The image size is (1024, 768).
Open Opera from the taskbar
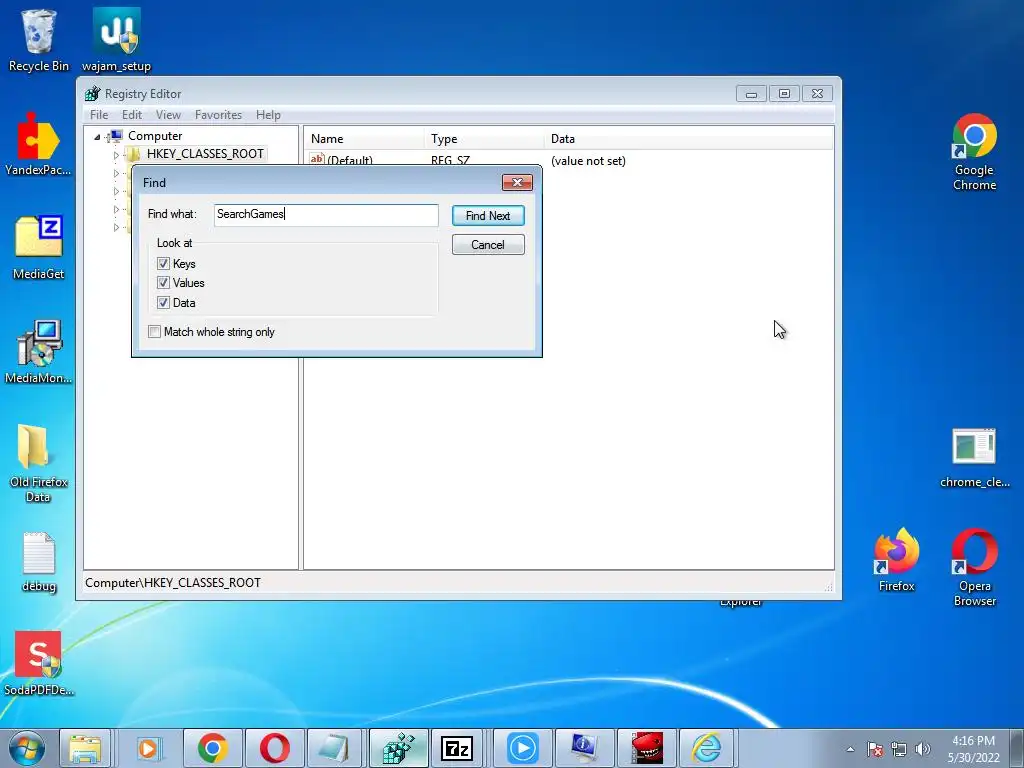275,748
